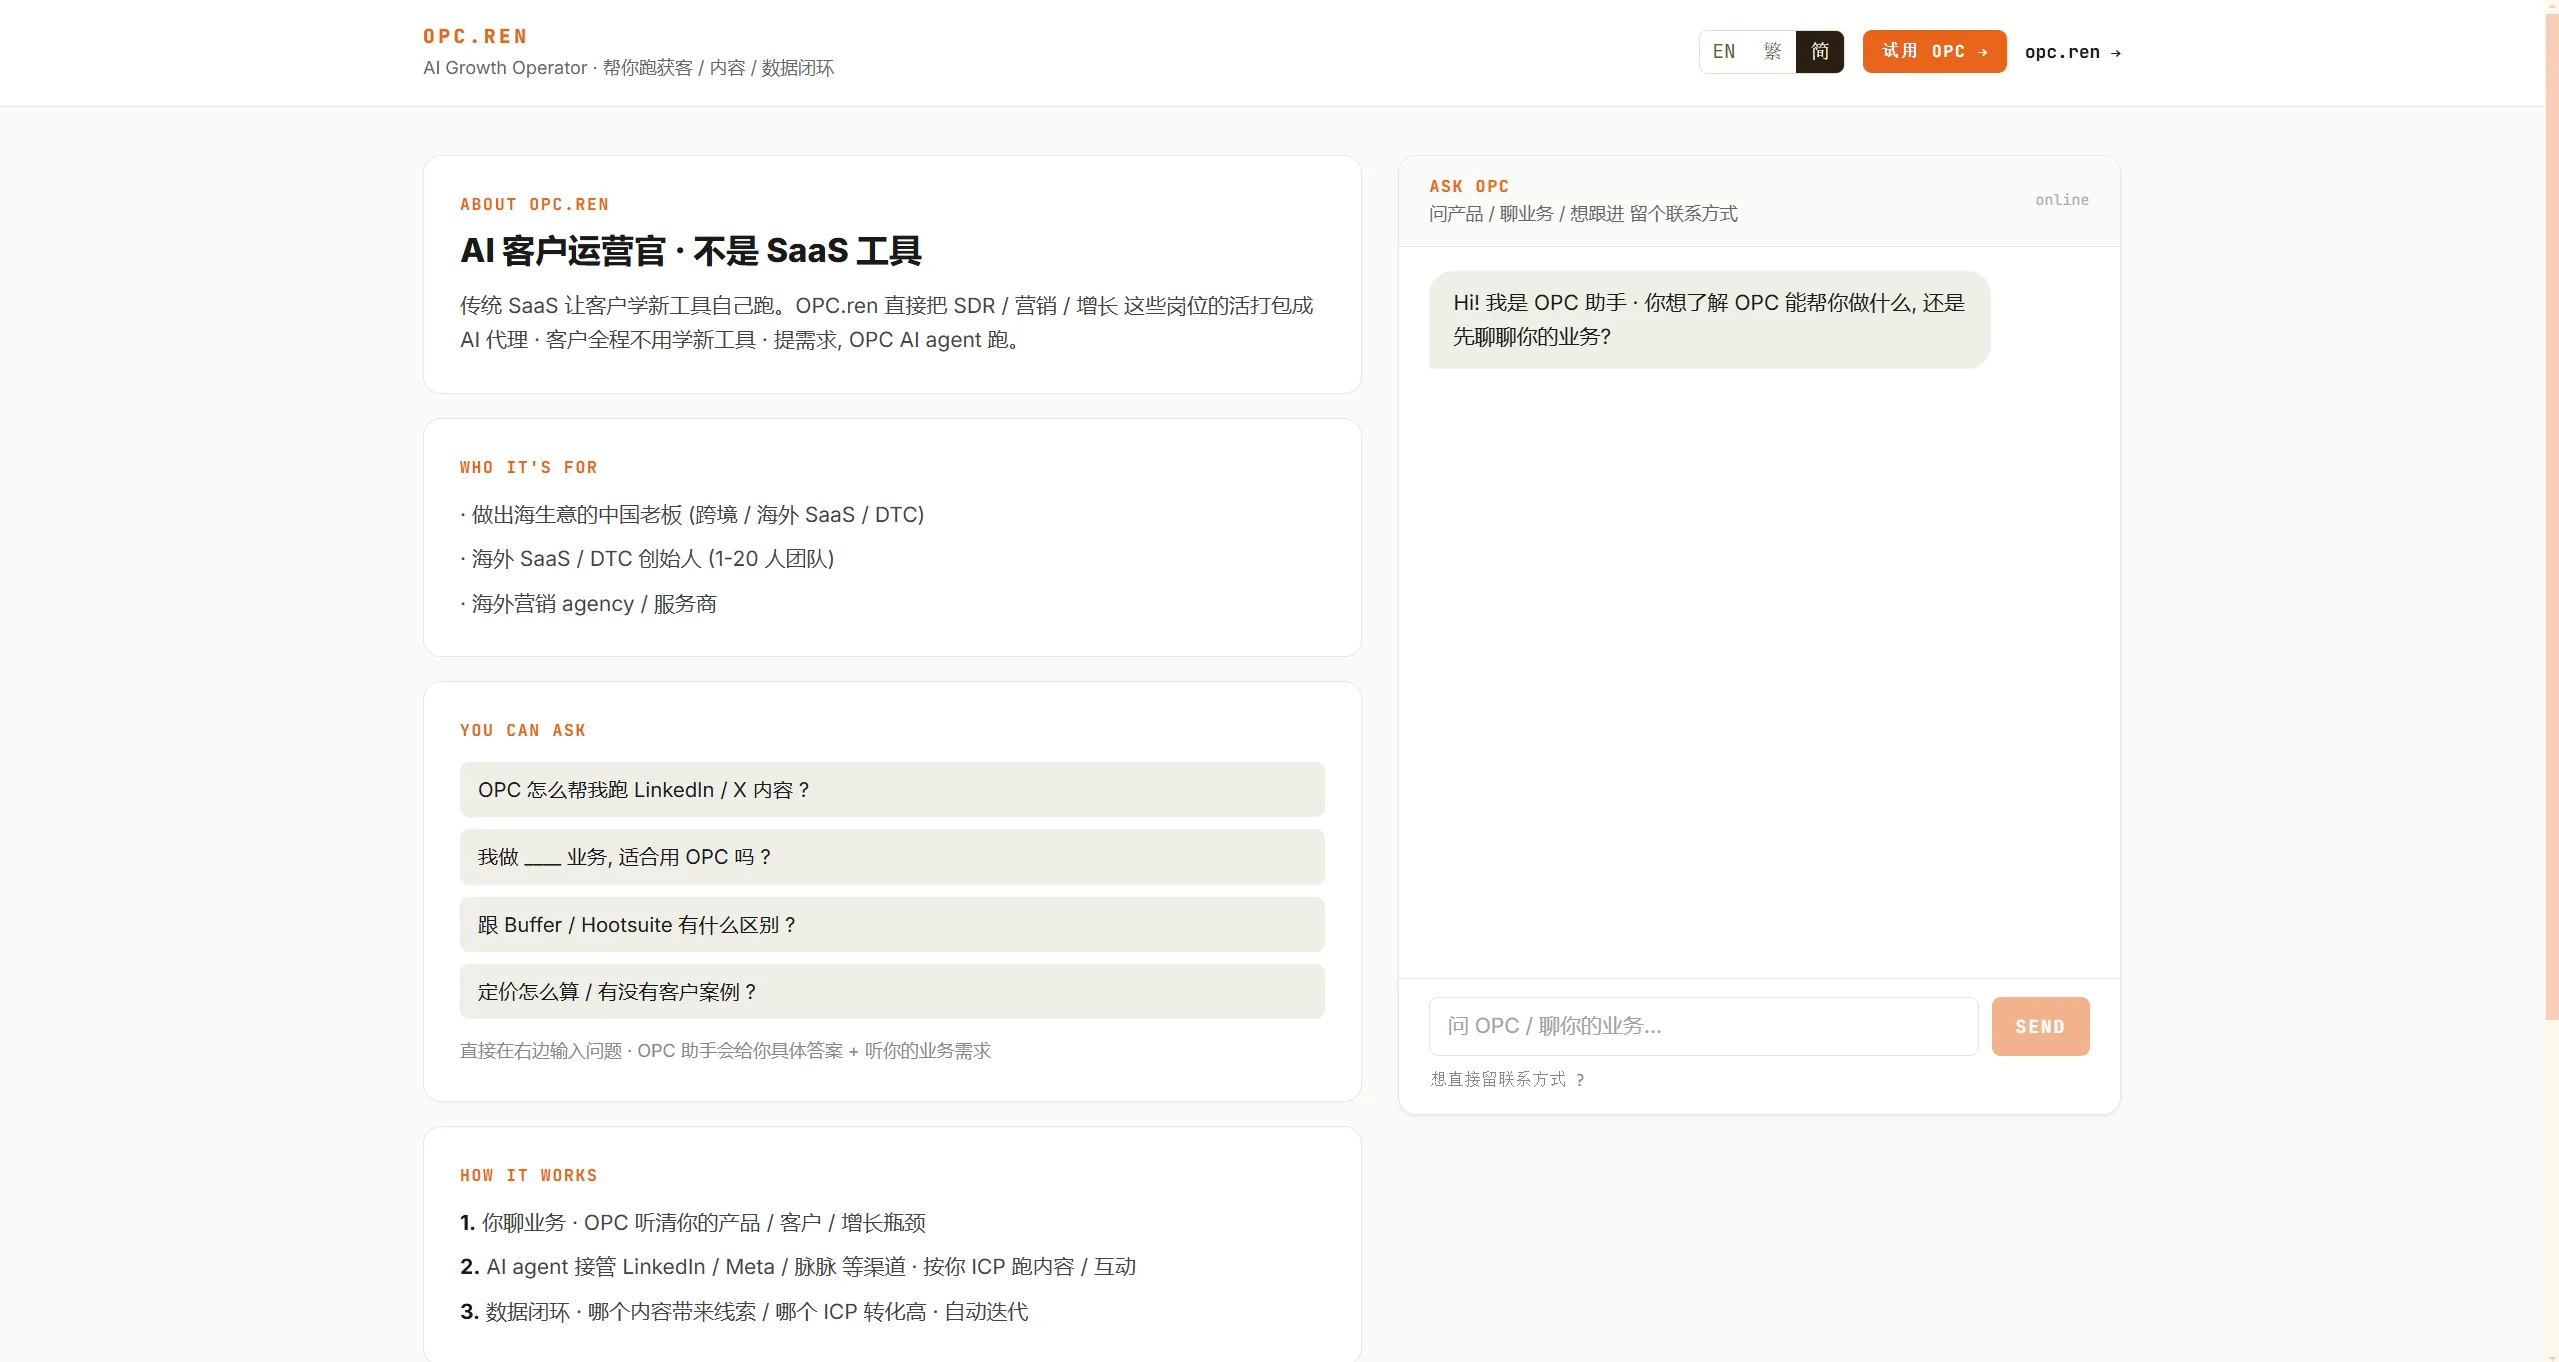Click the '海外 SaaS / DTC 创始人' list row
This screenshot has width=2559, height=1362.
647,559
